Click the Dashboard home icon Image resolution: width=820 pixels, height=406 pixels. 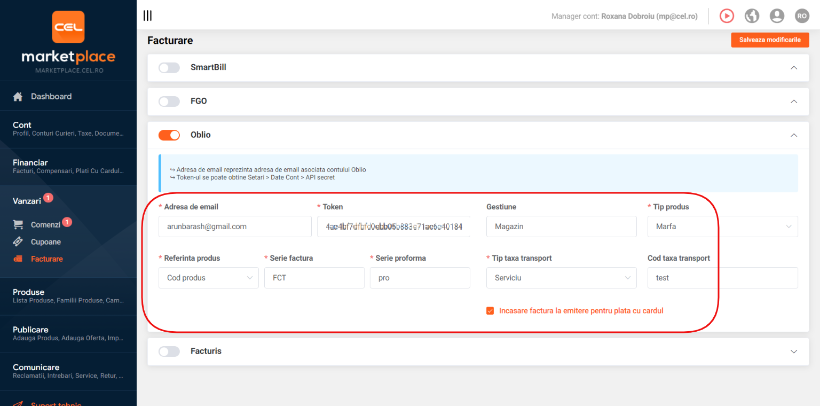coord(18,97)
